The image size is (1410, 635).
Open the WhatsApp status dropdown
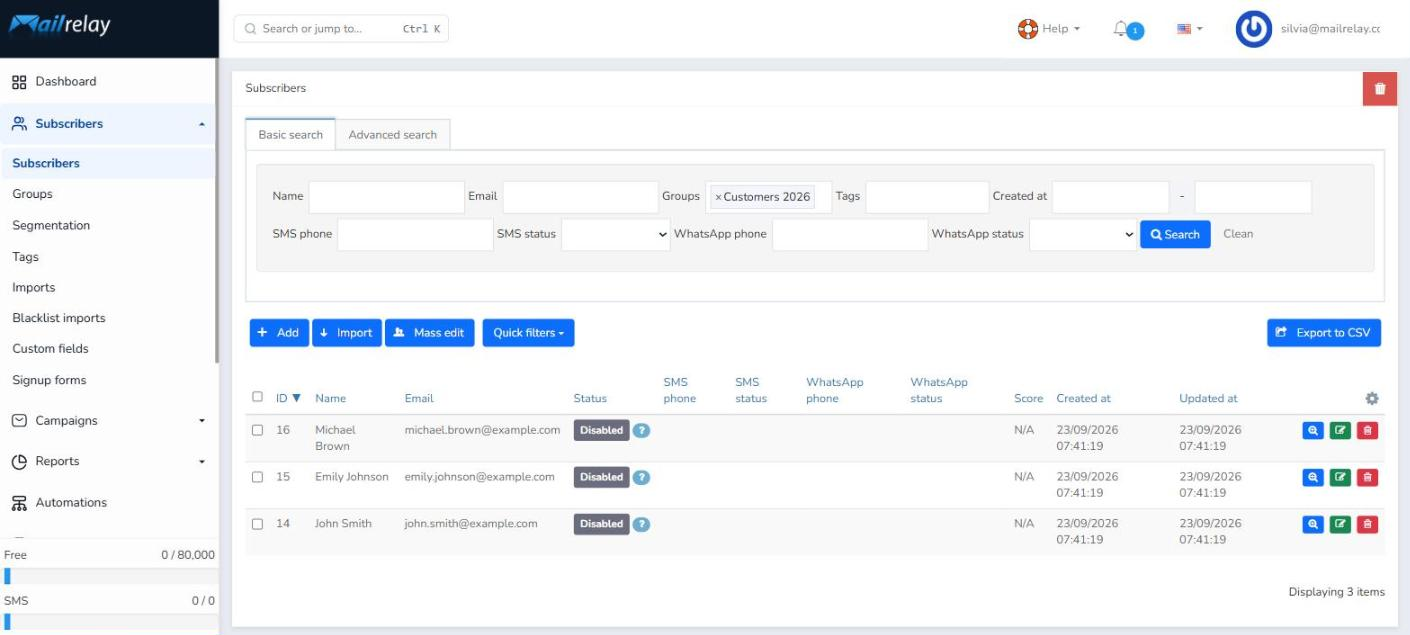pos(1083,234)
